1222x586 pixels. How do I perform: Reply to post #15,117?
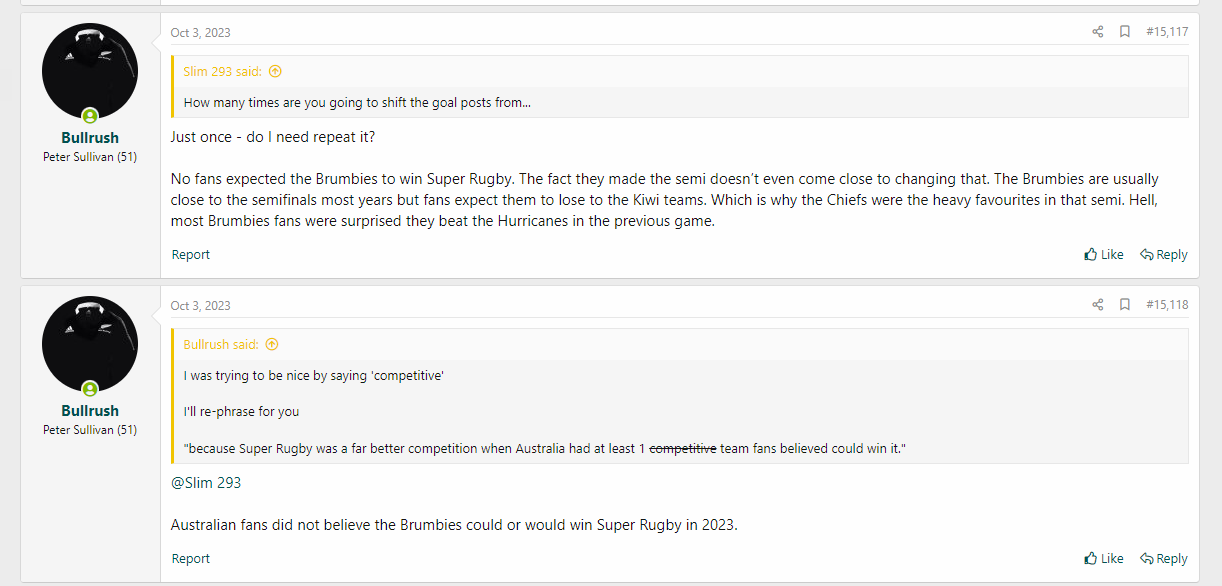[1164, 254]
